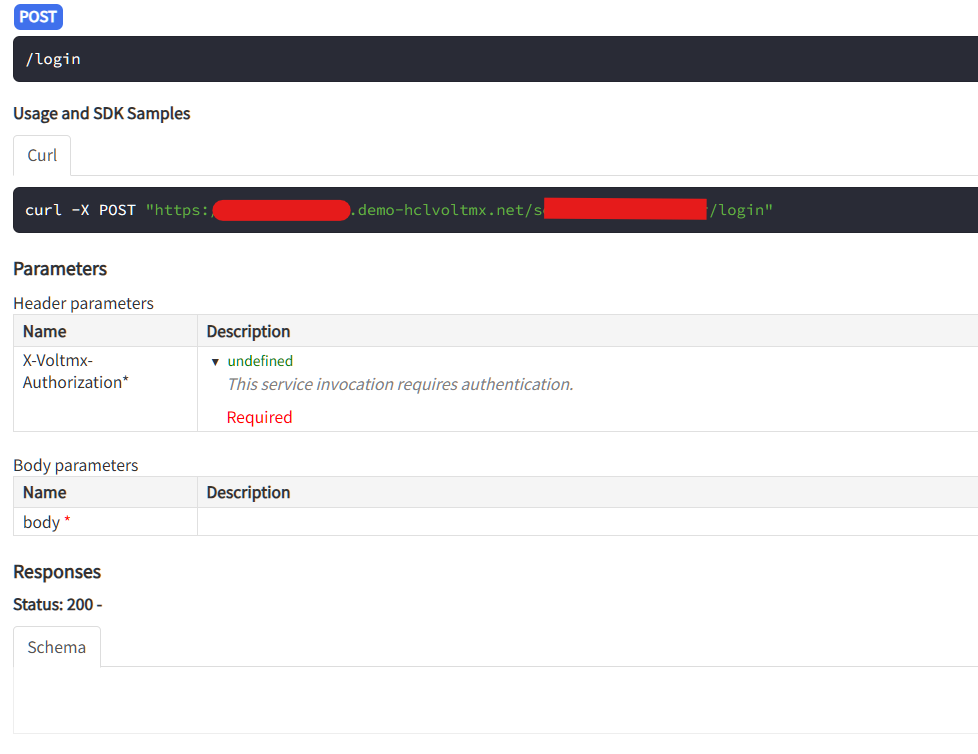This screenshot has height=754, width=978.
Task: Click the Header parameters label
Action: coord(83,303)
